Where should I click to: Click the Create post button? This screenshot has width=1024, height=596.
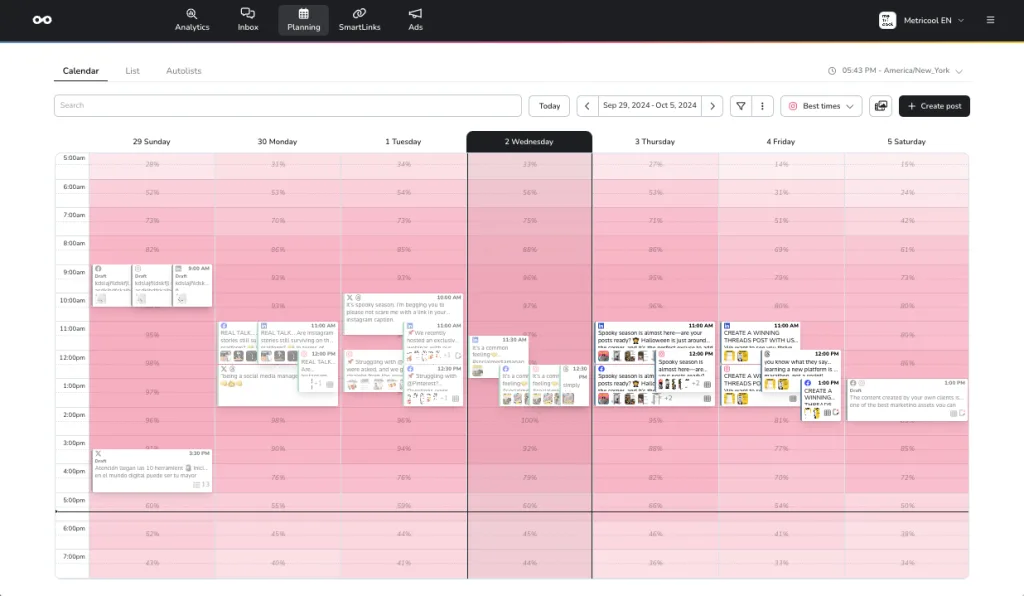934,106
